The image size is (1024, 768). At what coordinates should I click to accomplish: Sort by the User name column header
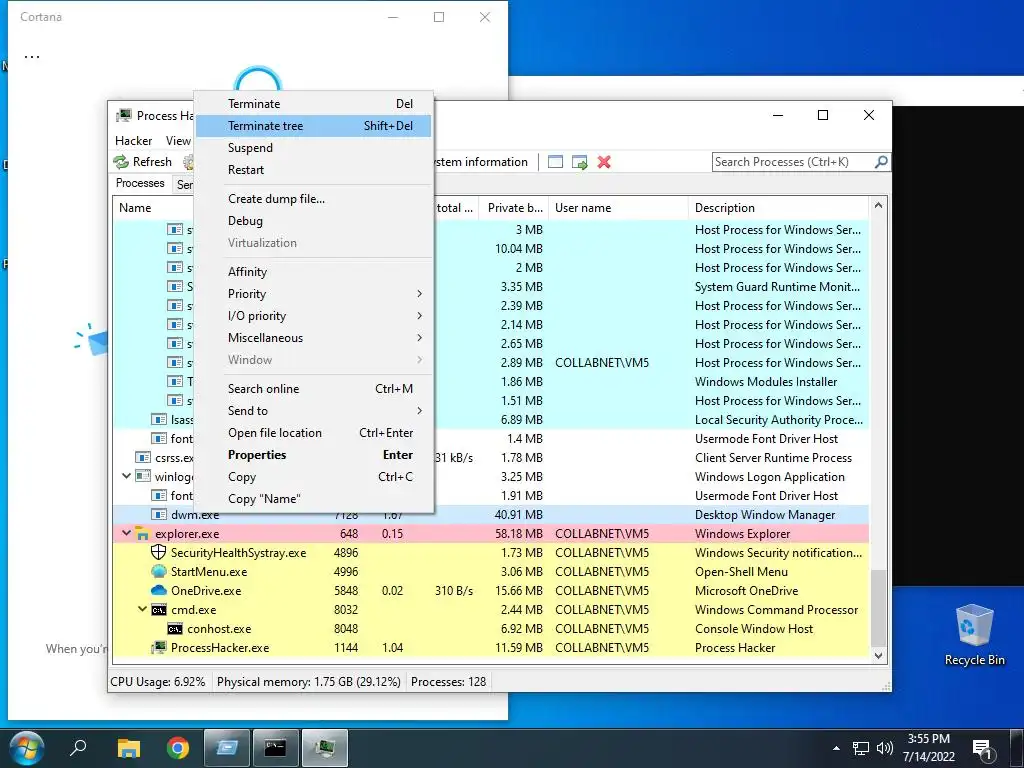pos(618,208)
